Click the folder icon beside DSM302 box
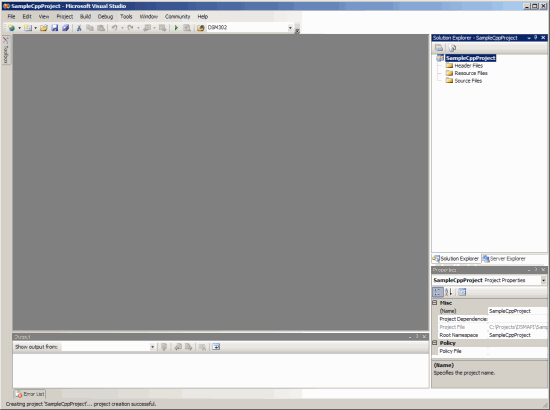 tap(201, 28)
